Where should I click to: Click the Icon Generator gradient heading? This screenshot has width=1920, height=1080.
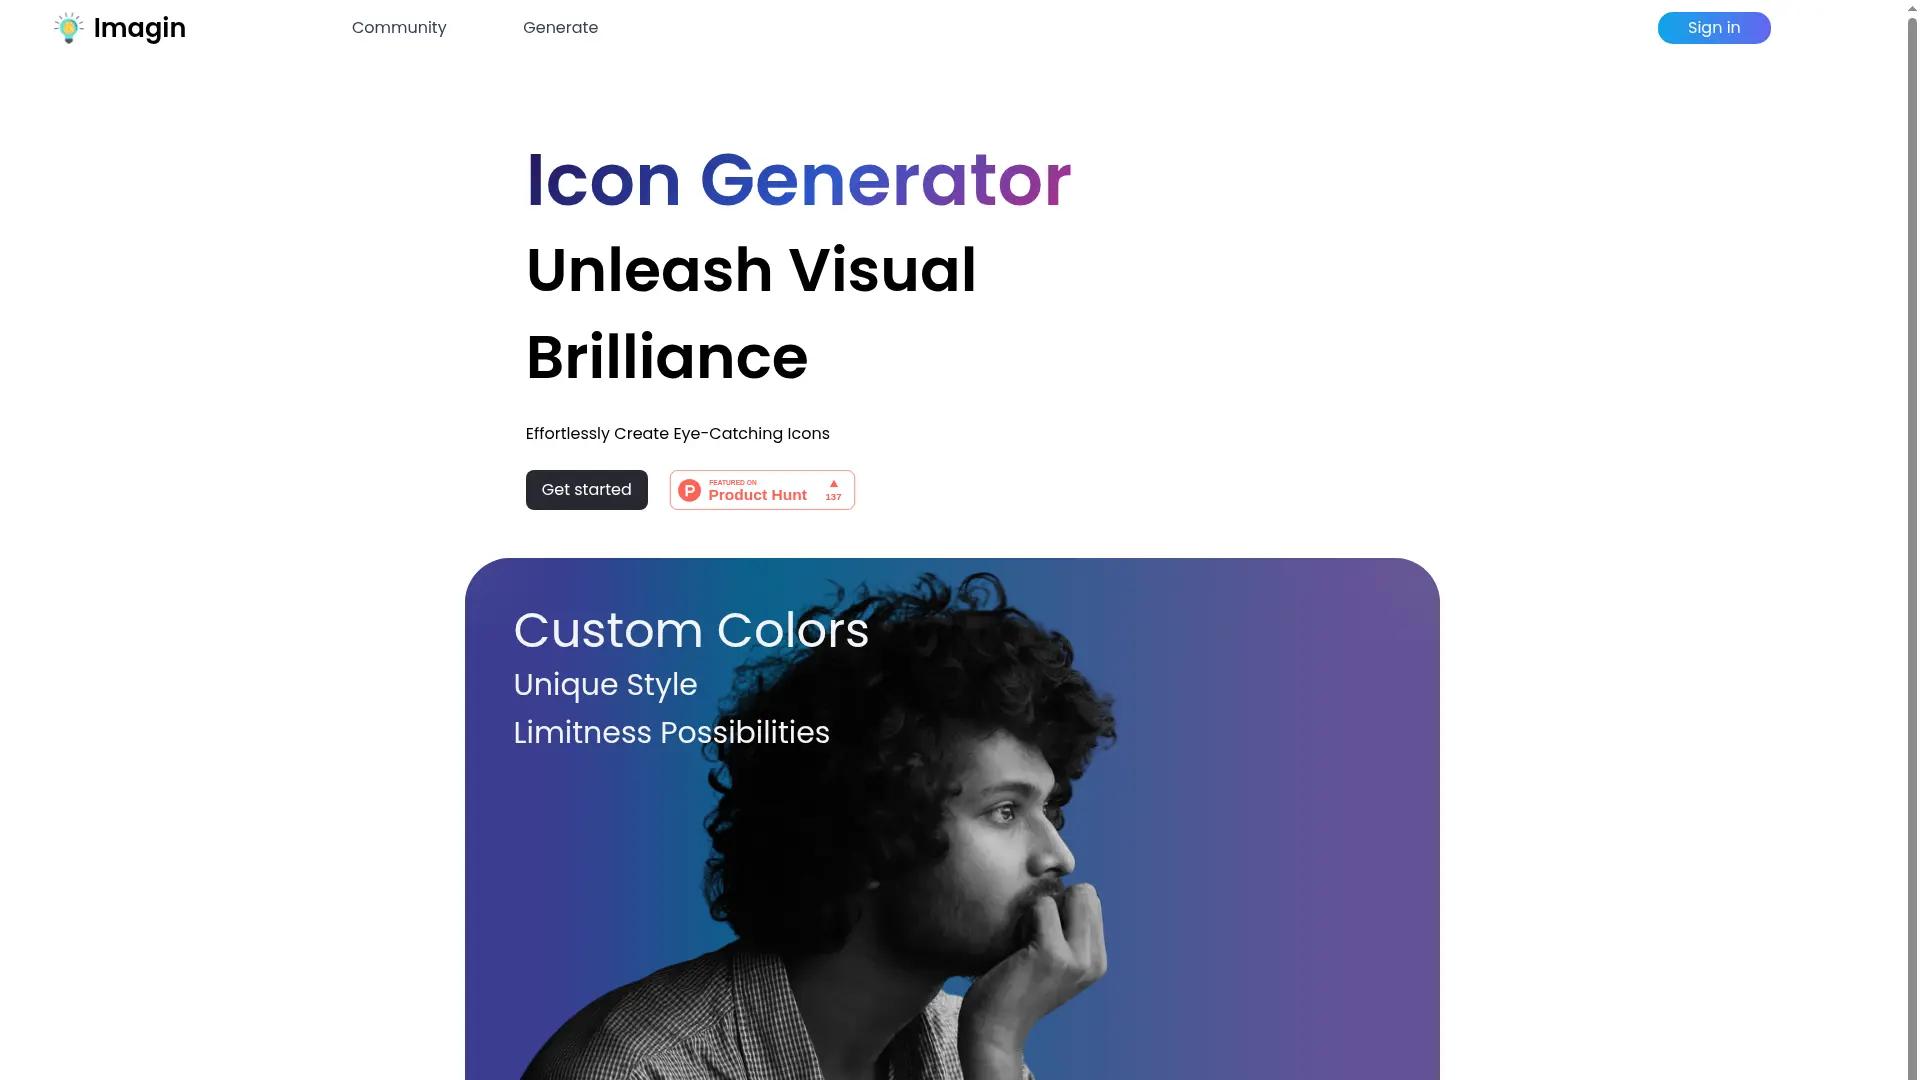tap(798, 181)
